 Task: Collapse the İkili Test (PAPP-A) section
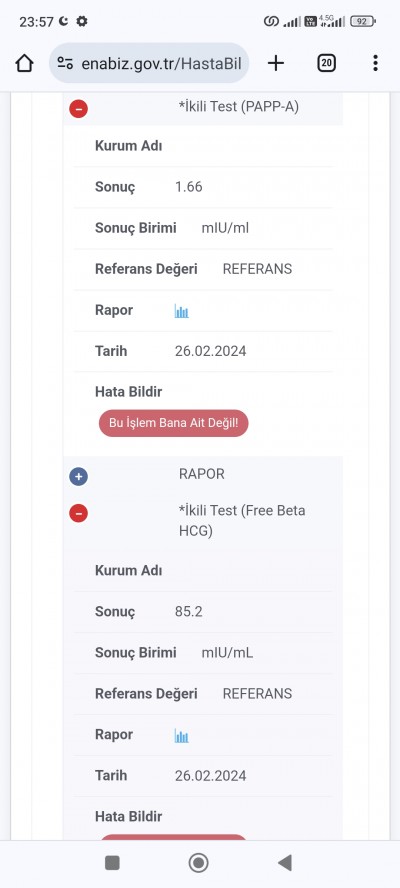pos(79,108)
